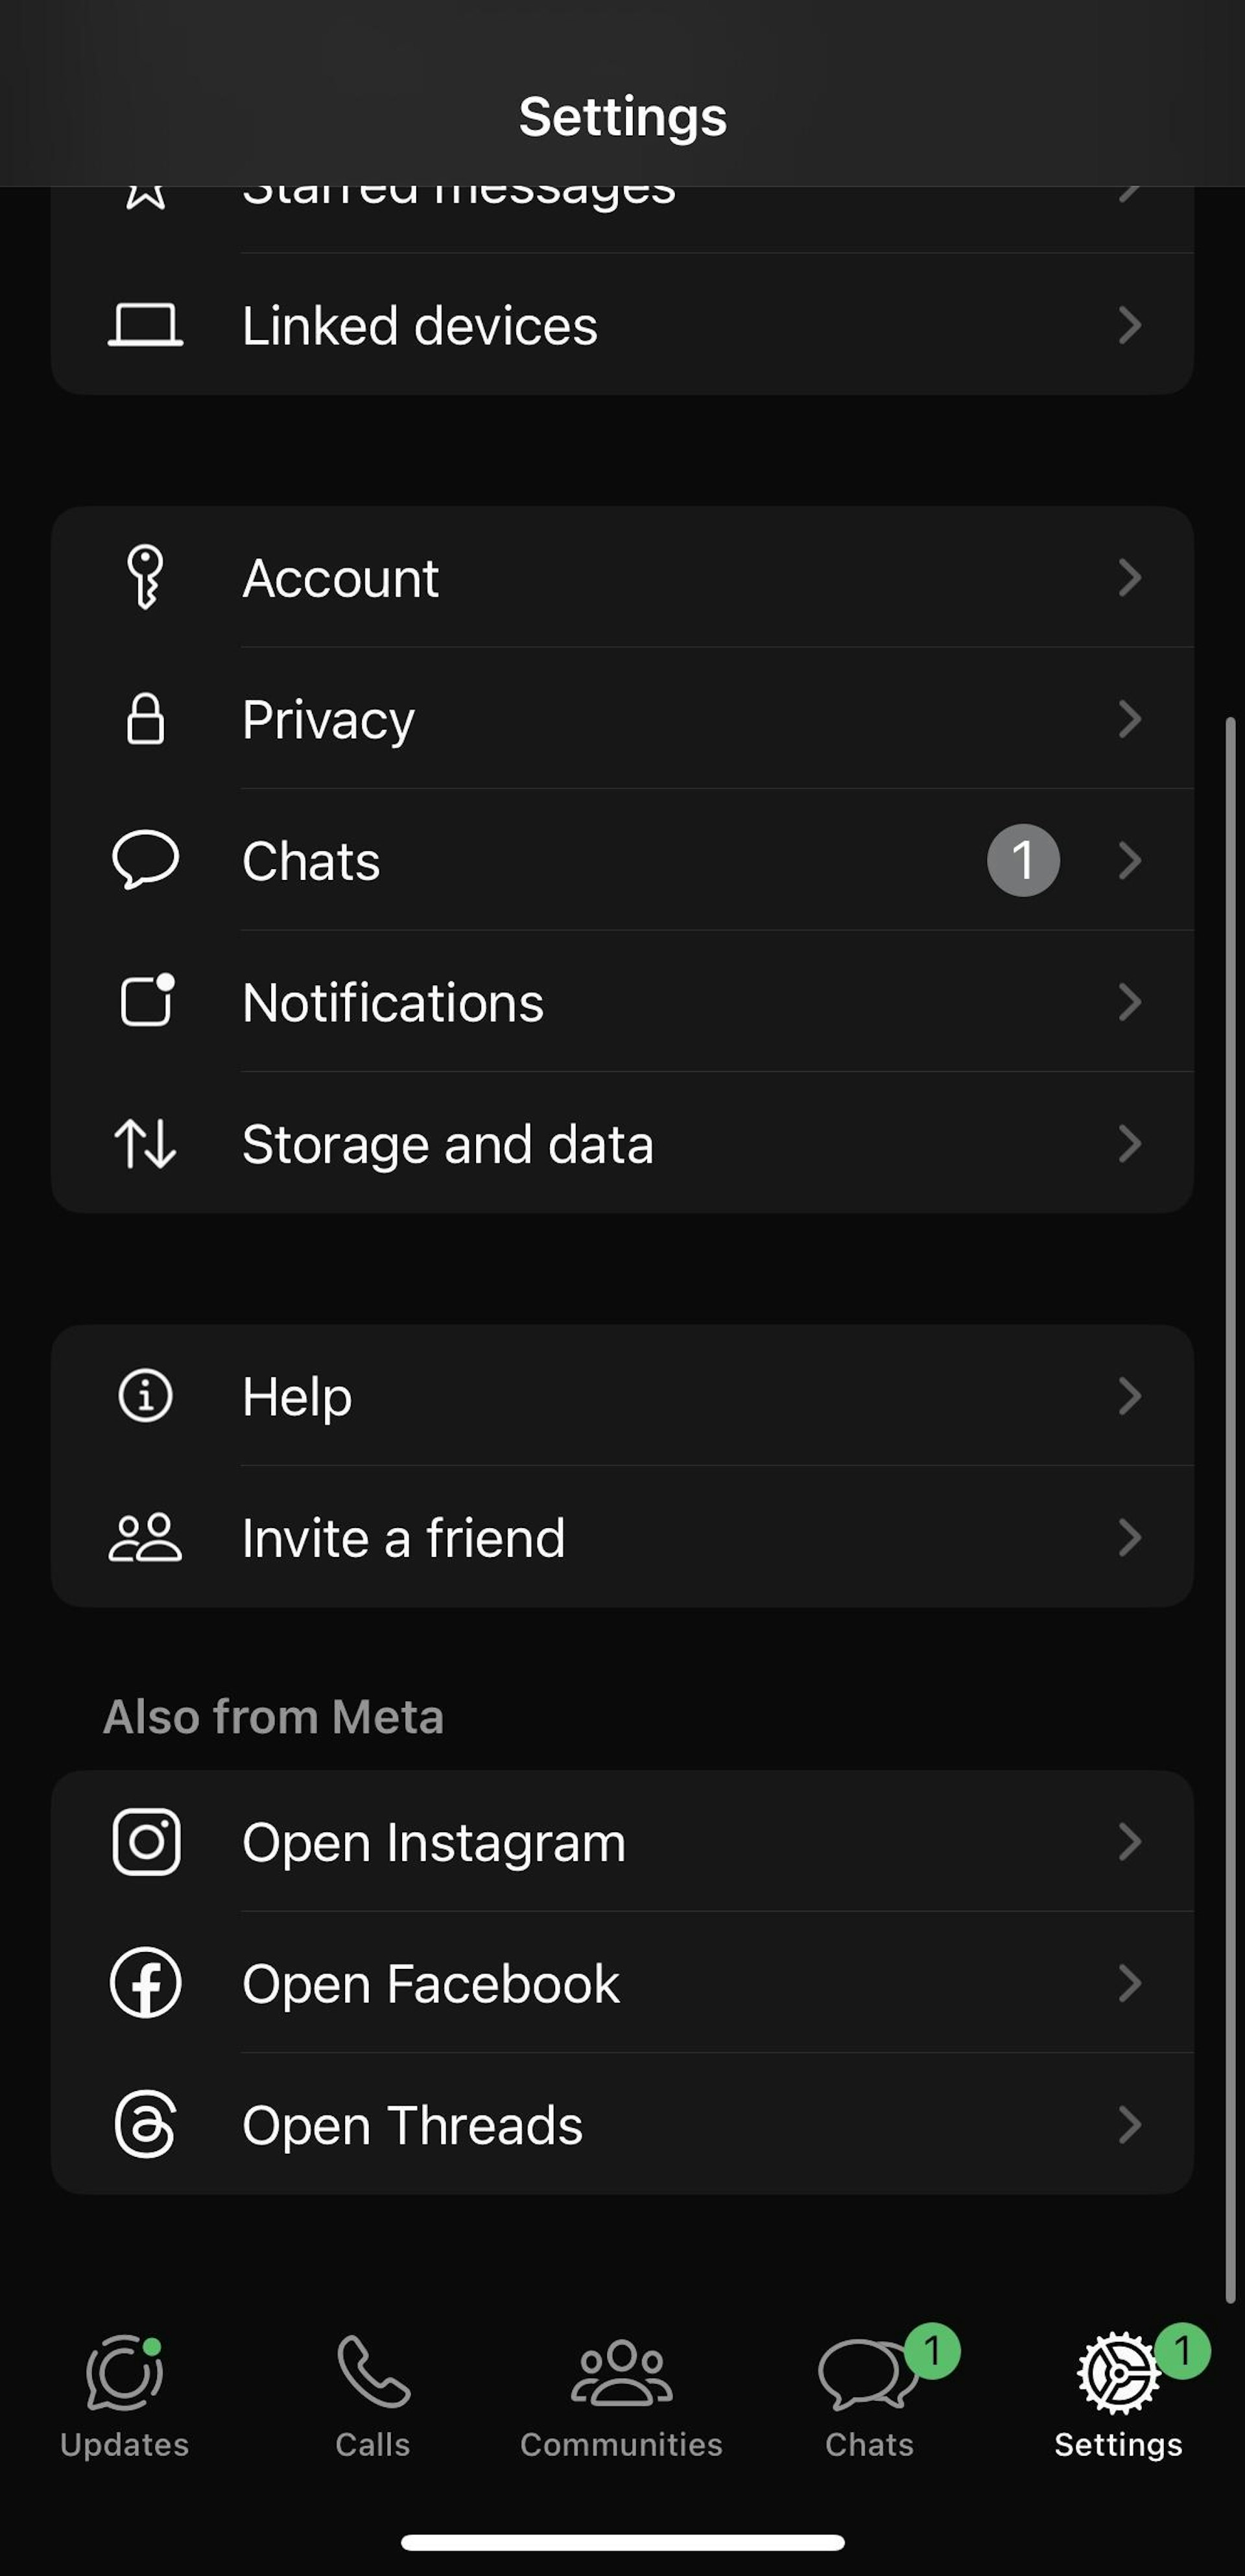
Task: Tap the Notifications badge icon
Action: 146,1001
